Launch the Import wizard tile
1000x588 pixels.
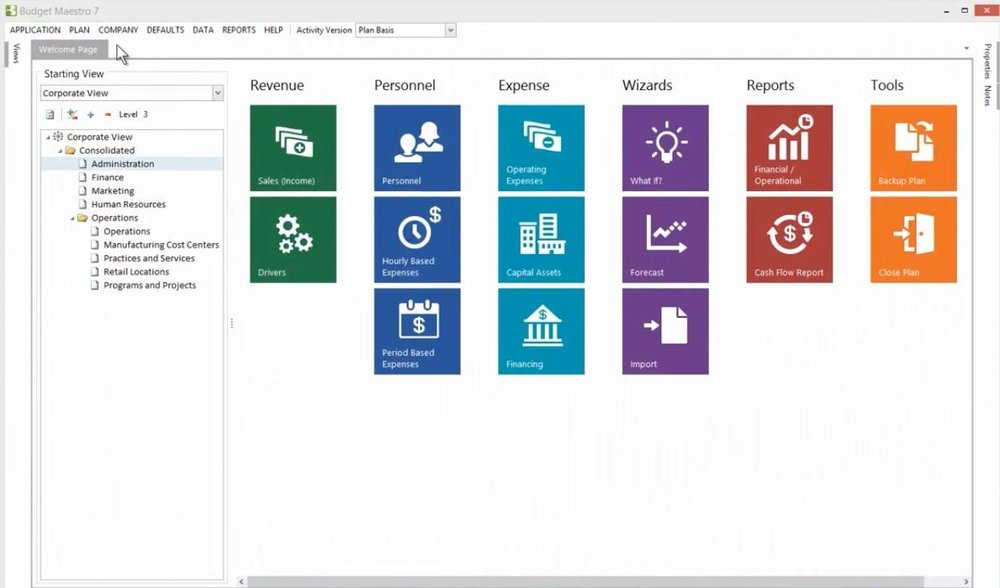[x=665, y=332]
